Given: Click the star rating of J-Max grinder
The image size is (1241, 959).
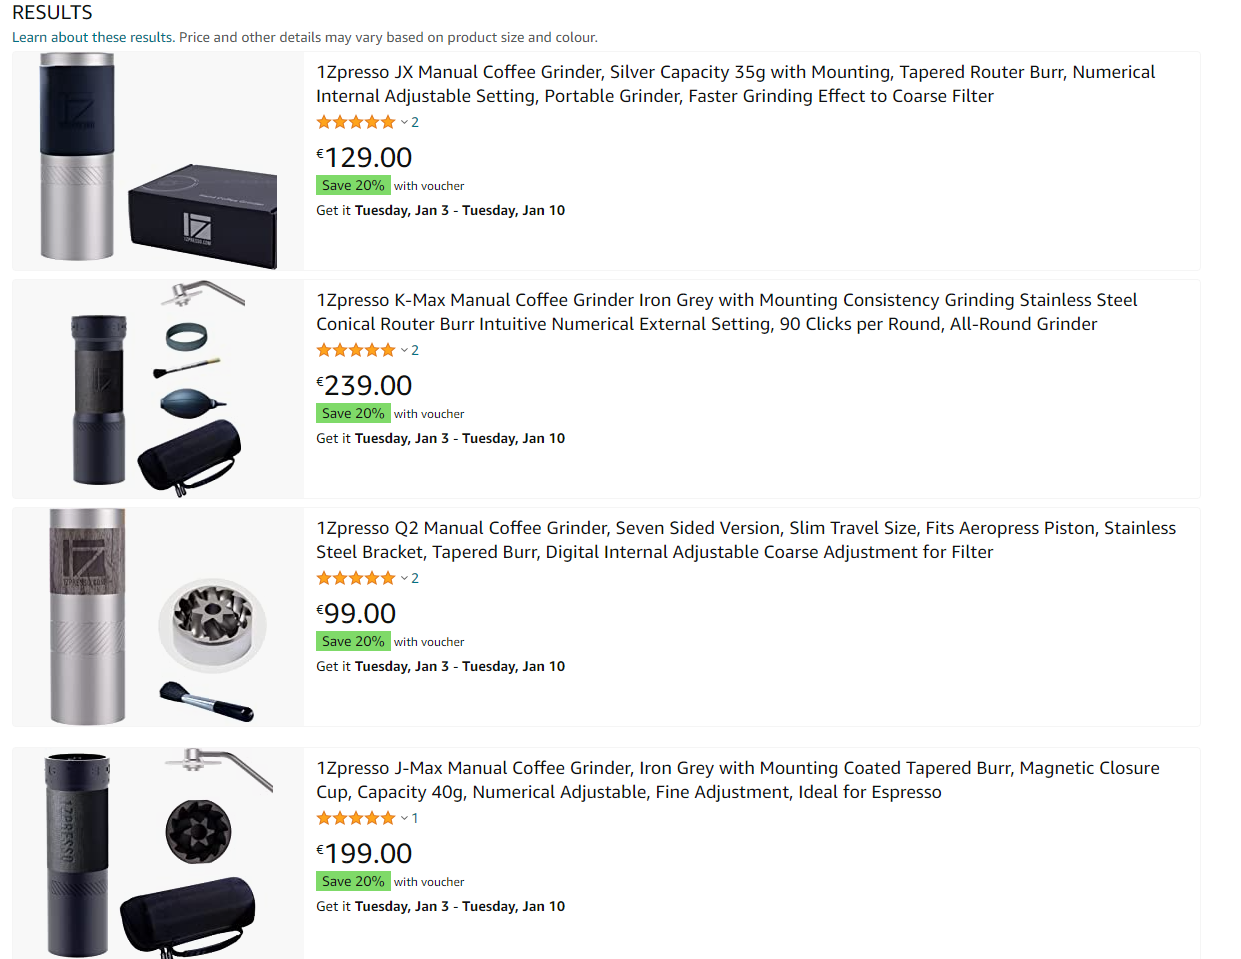Looking at the screenshot, I should click(356, 818).
